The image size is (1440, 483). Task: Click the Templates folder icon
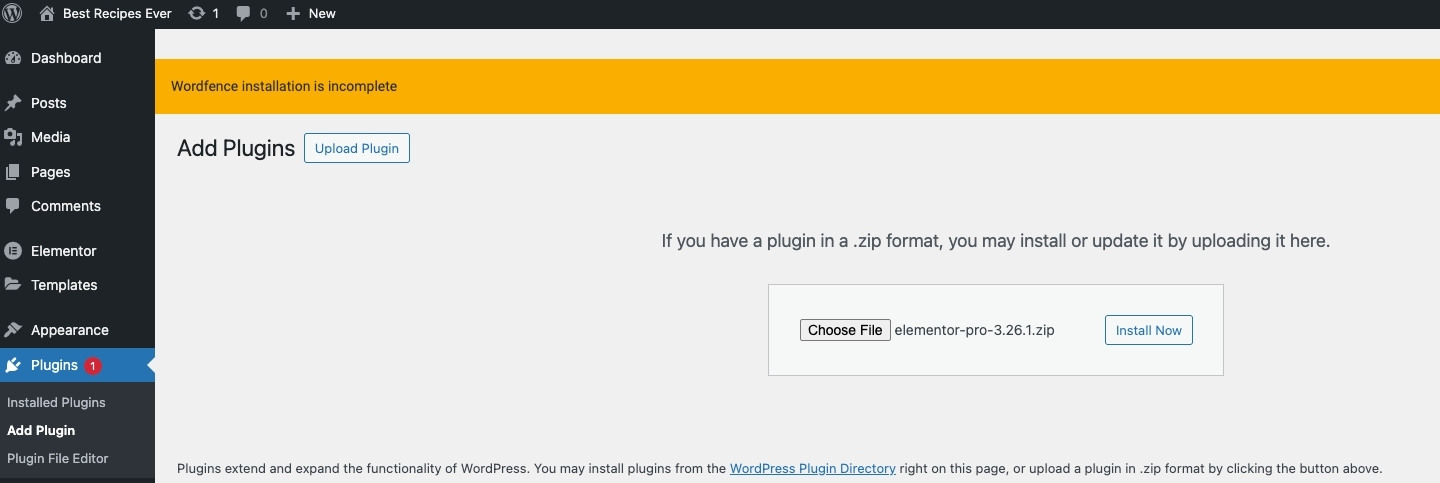click(13, 285)
